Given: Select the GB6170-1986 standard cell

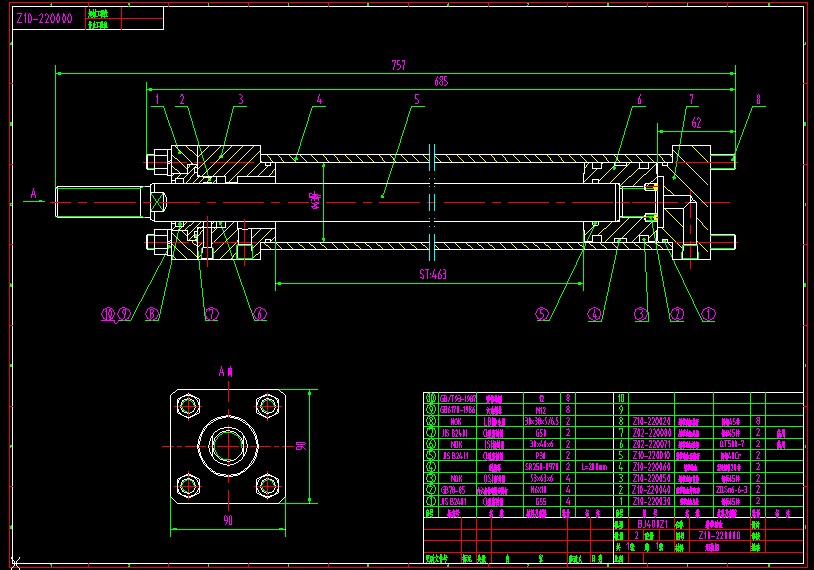Looking at the screenshot, I should coord(458,410).
